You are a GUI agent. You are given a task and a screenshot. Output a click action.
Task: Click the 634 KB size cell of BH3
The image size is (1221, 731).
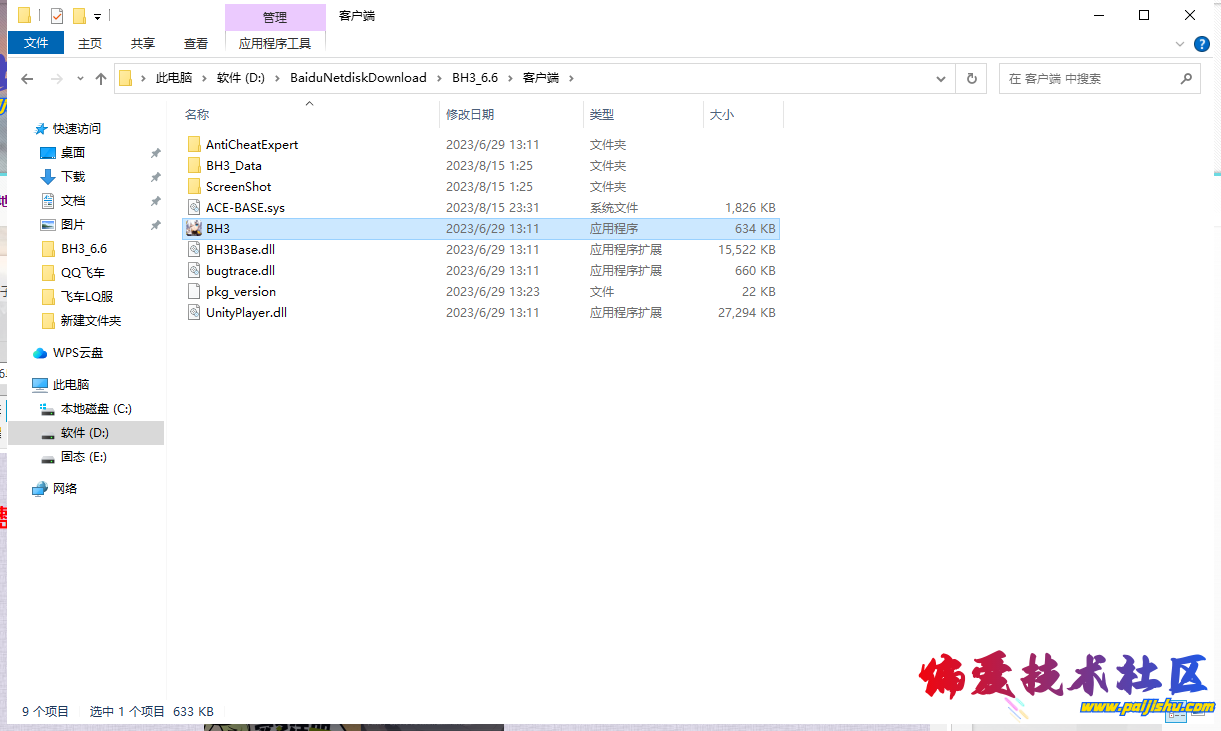point(755,229)
